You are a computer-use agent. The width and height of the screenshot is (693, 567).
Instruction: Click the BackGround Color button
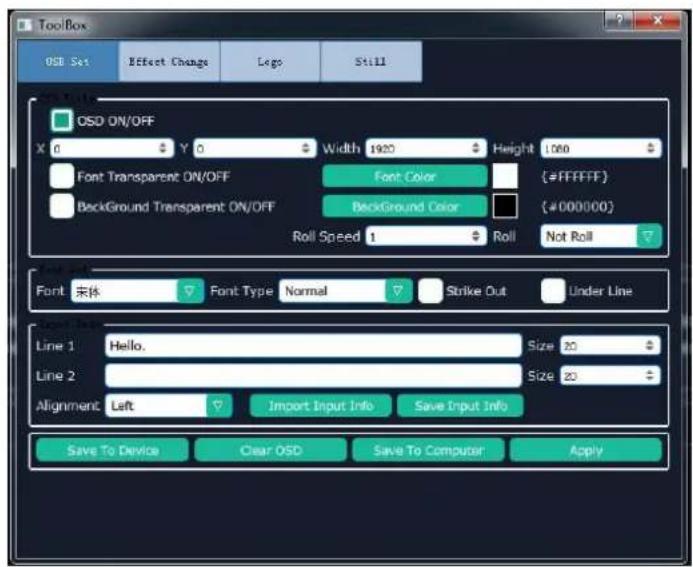click(405, 206)
